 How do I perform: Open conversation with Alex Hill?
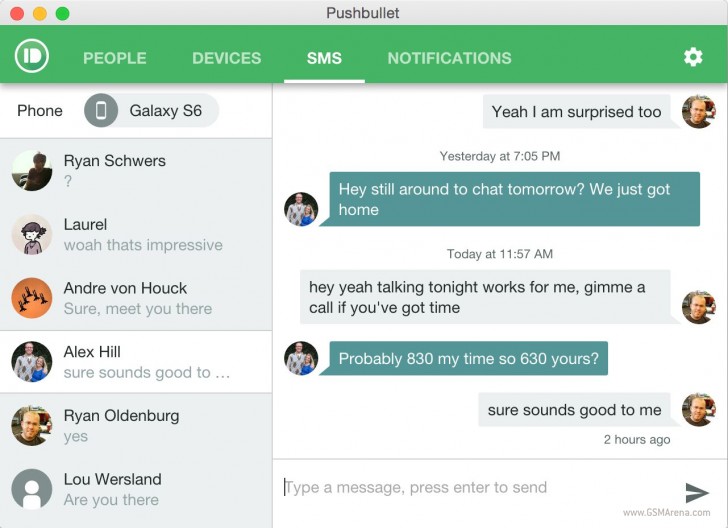(136, 362)
